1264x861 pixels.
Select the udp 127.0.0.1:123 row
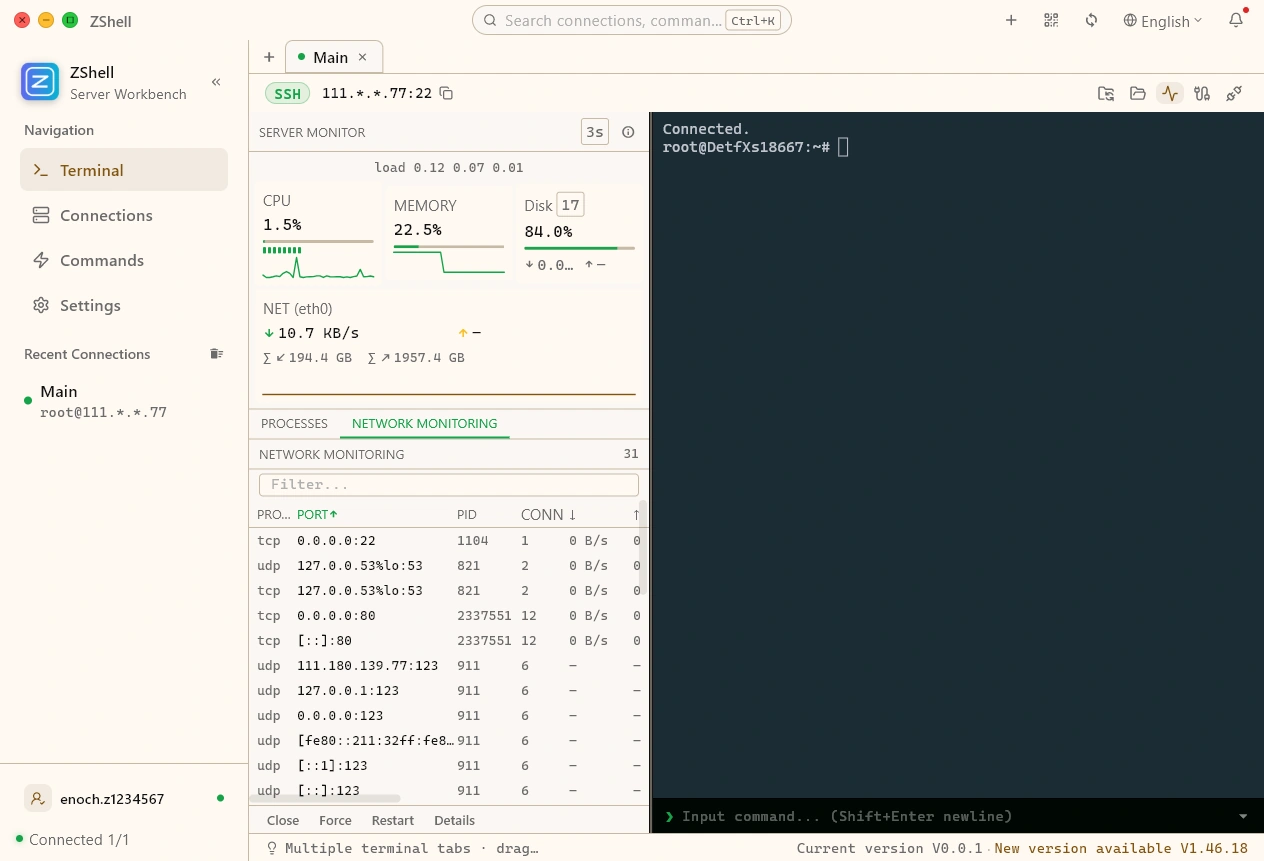(x=445, y=691)
